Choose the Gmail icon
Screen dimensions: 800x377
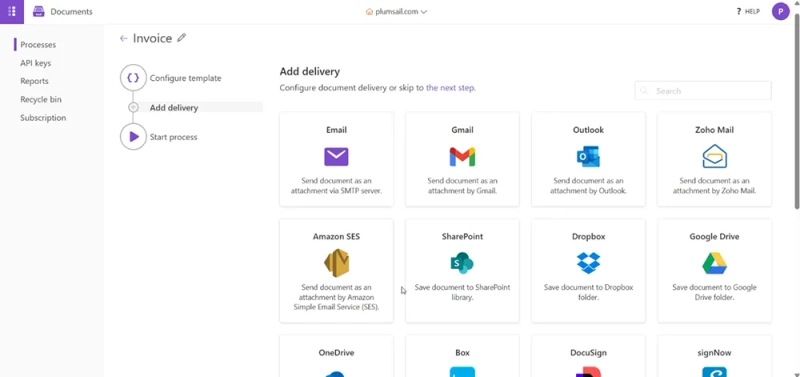[x=462, y=157]
